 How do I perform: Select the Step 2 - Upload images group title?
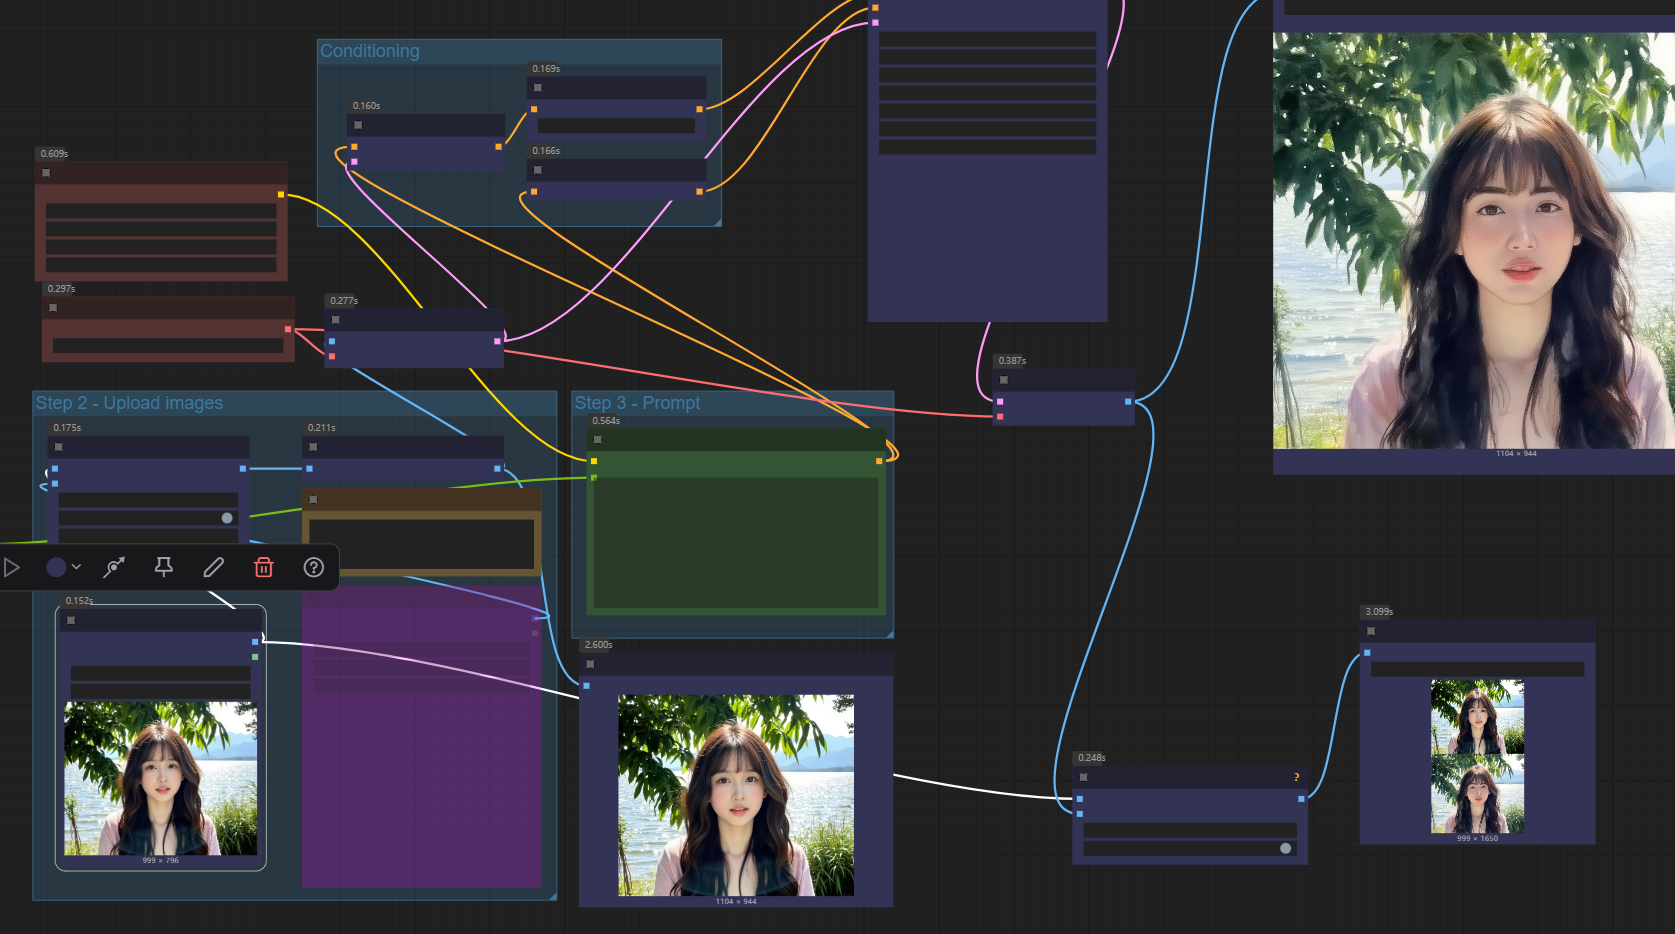pos(129,403)
